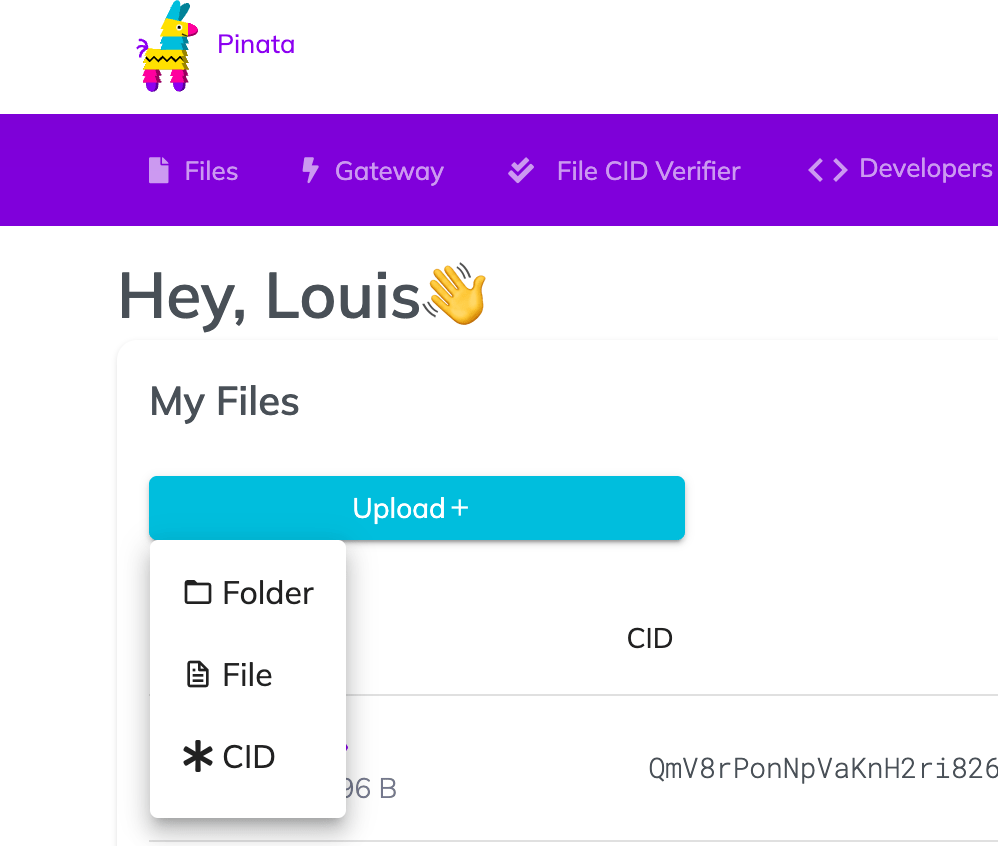Click the Pinata brand name link
The height and width of the screenshot is (846, 998).
pyautogui.click(x=256, y=45)
